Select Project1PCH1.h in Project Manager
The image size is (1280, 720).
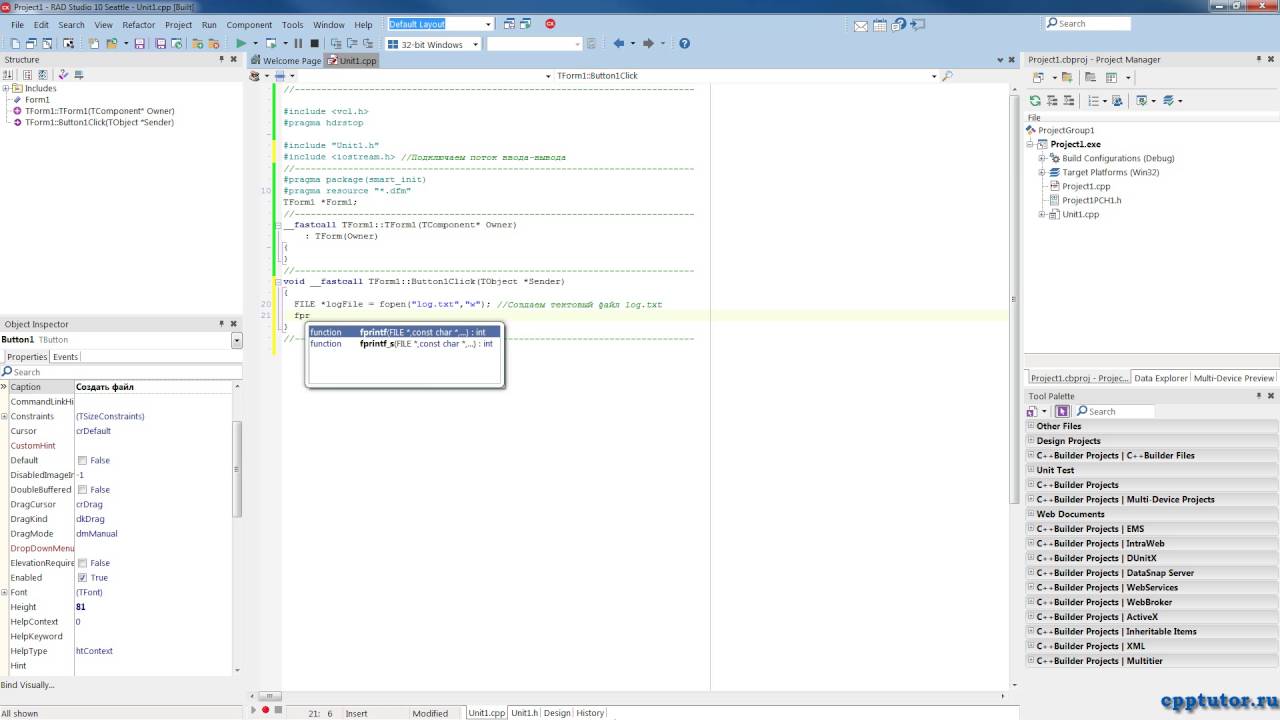point(1091,200)
